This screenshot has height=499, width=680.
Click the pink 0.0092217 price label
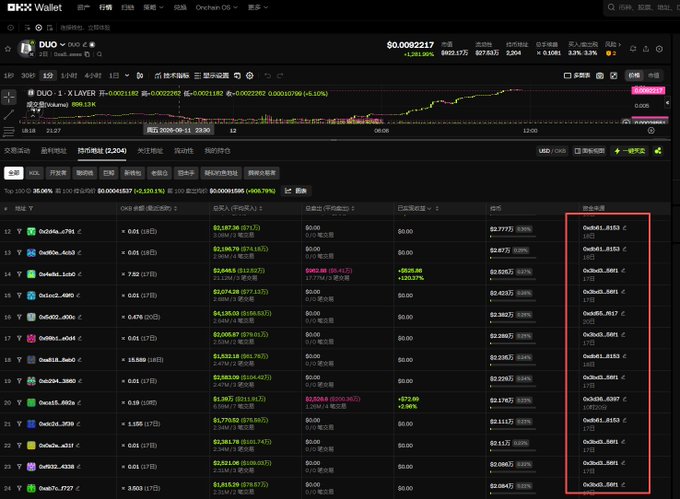coord(648,90)
